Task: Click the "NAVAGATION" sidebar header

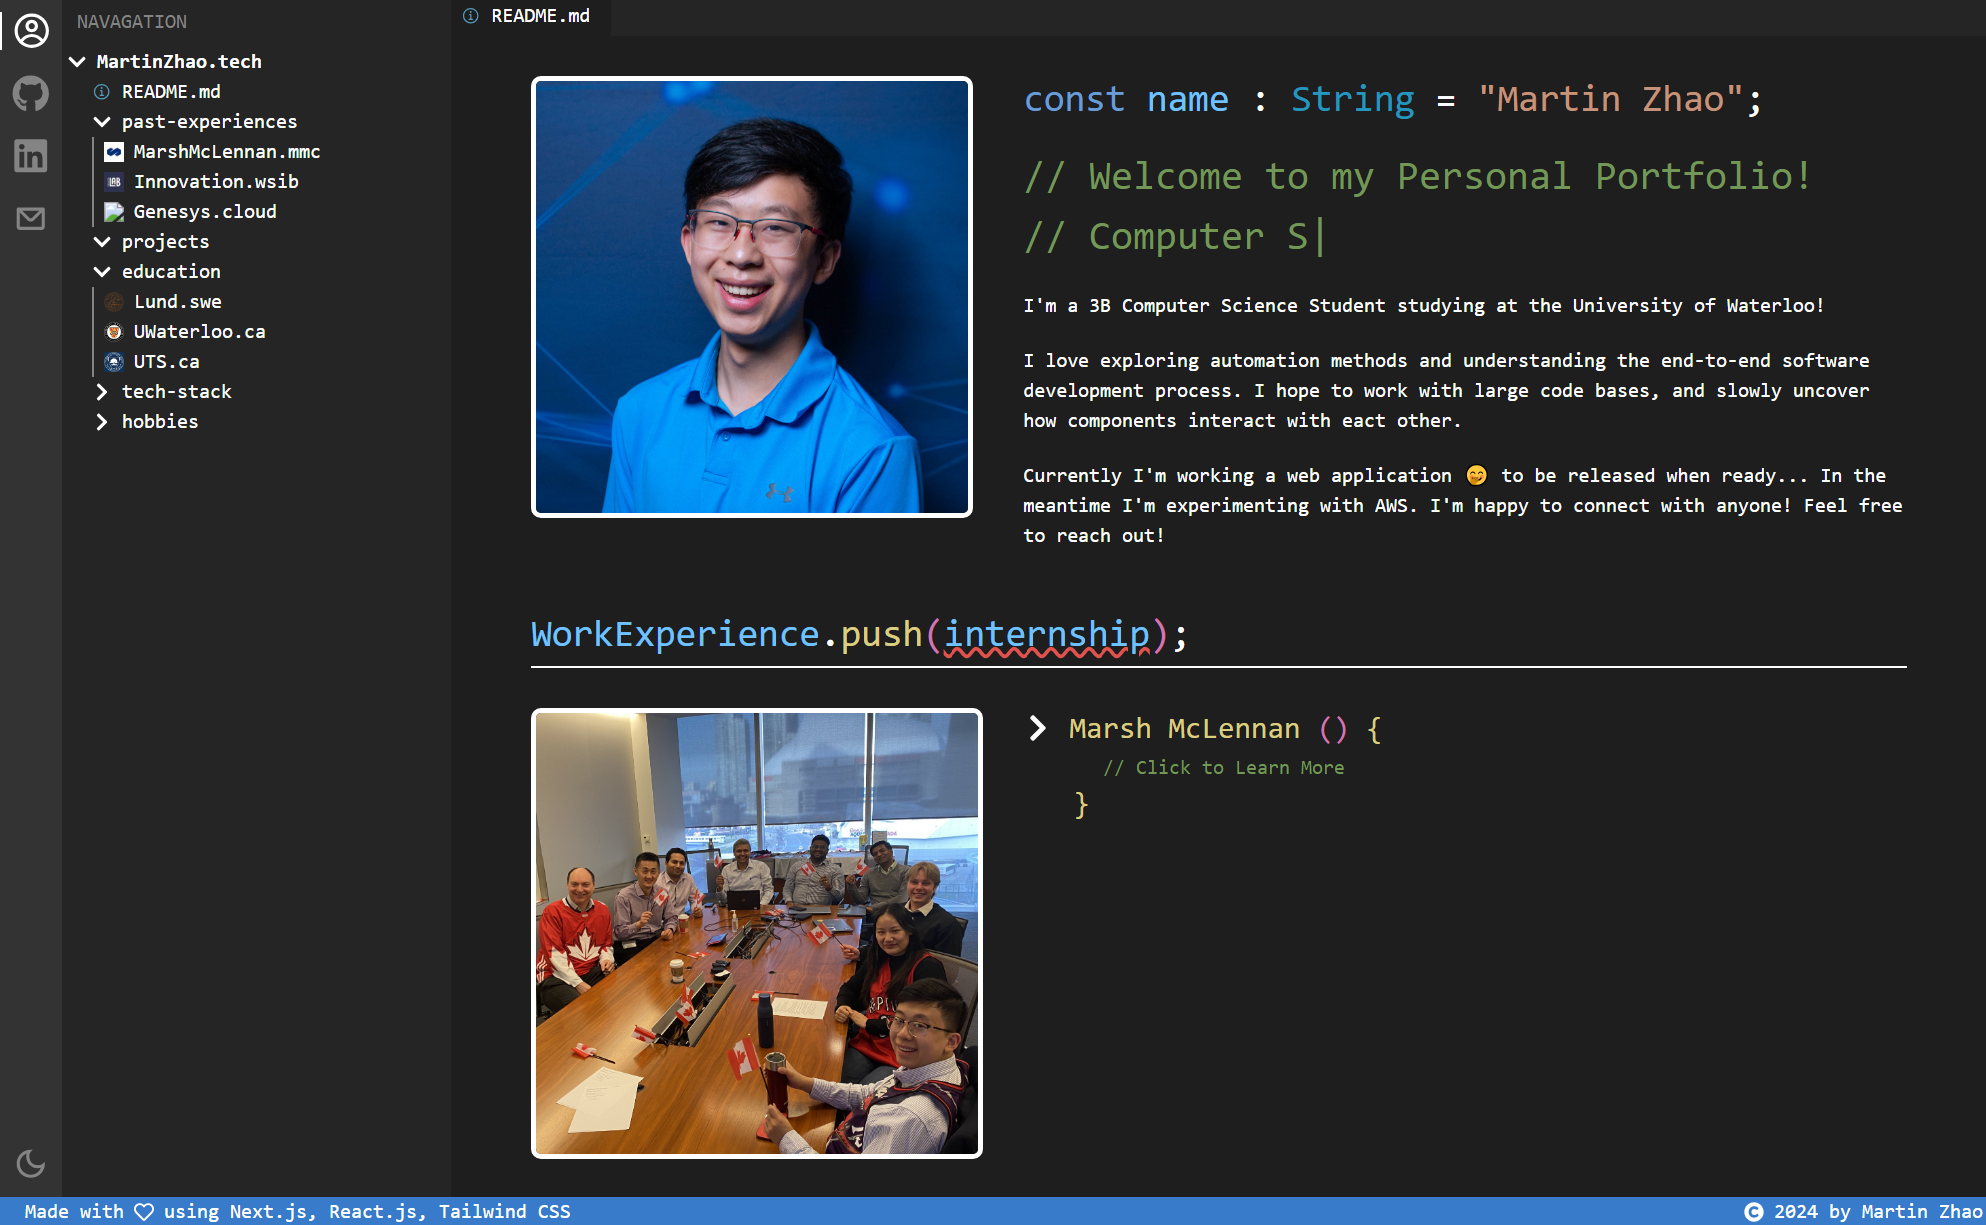Action: tap(132, 22)
